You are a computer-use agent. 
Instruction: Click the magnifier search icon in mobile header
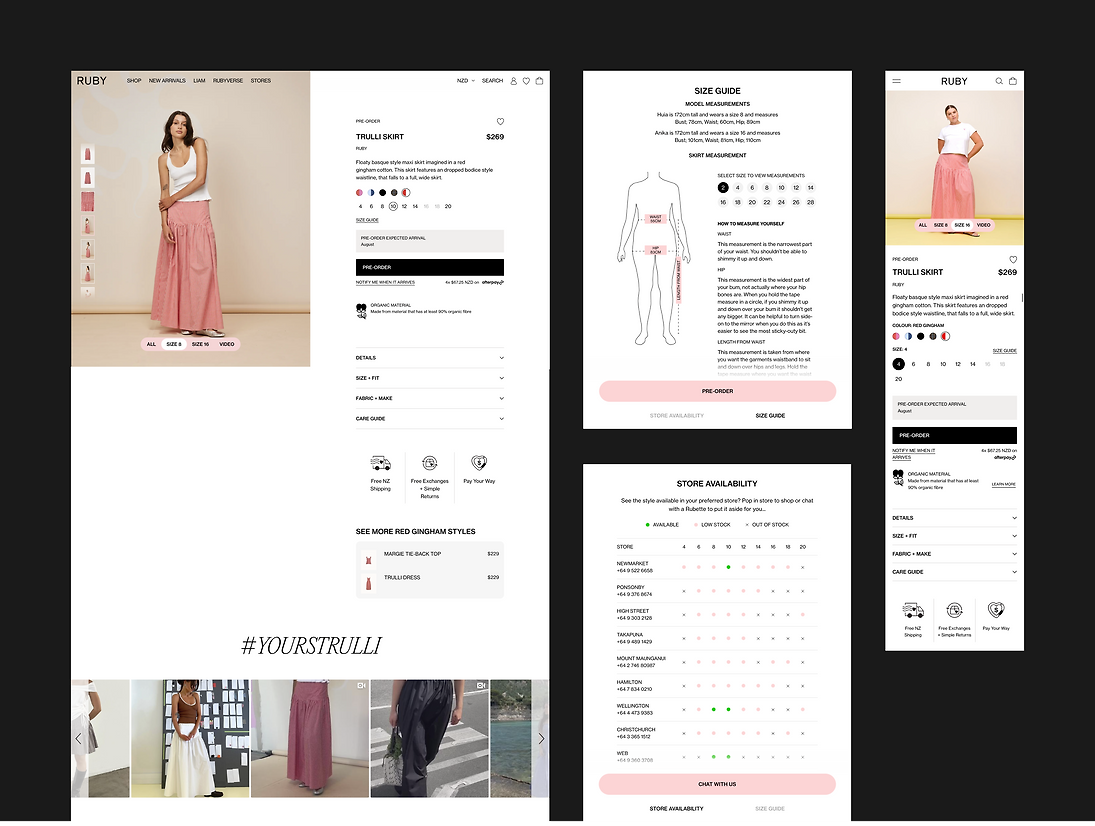tap(998, 81)
